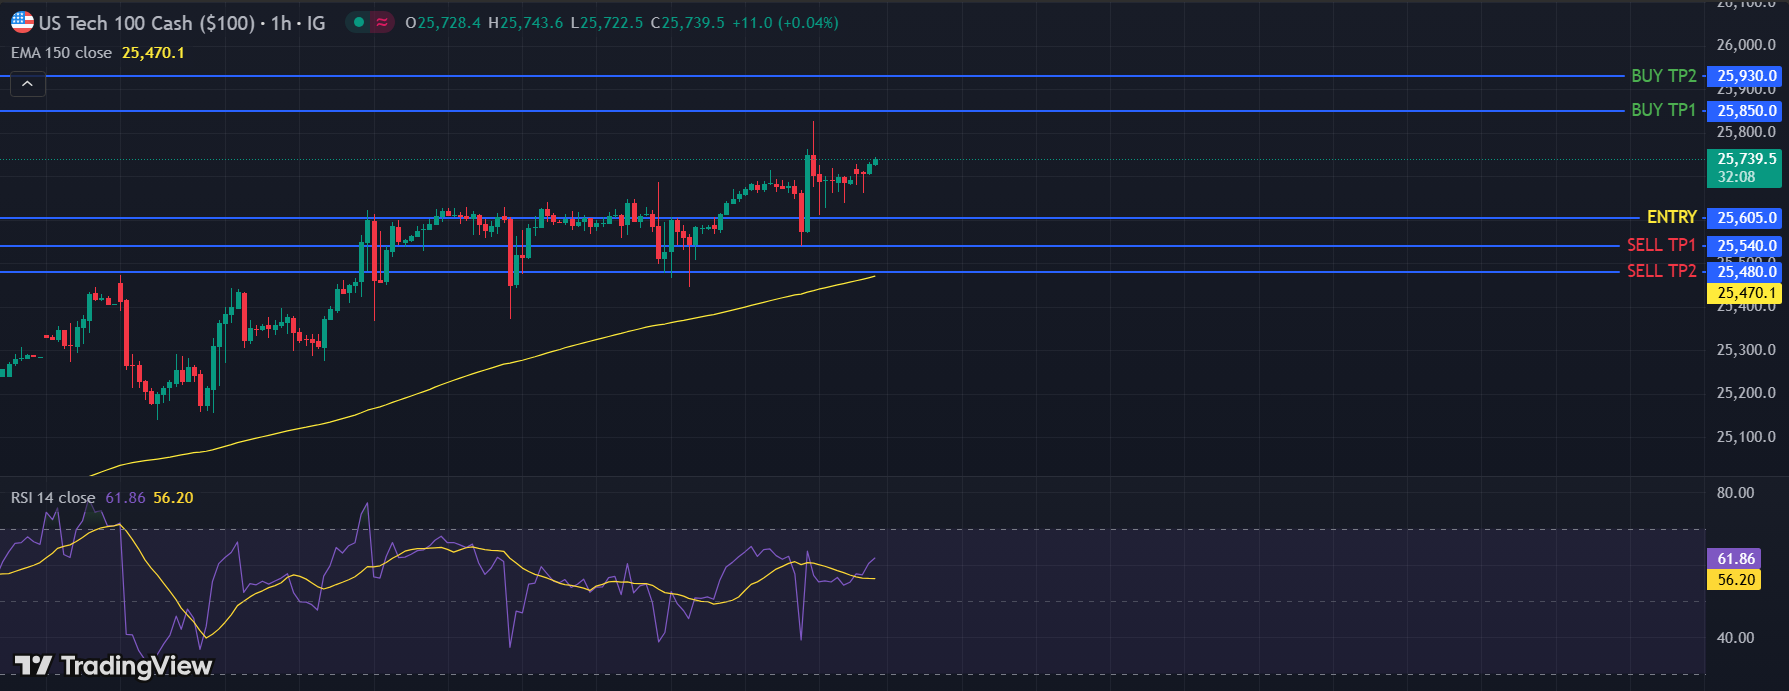Select the EMA 150 close indicator legend
1789x691 pixels.
pos(62,52)
